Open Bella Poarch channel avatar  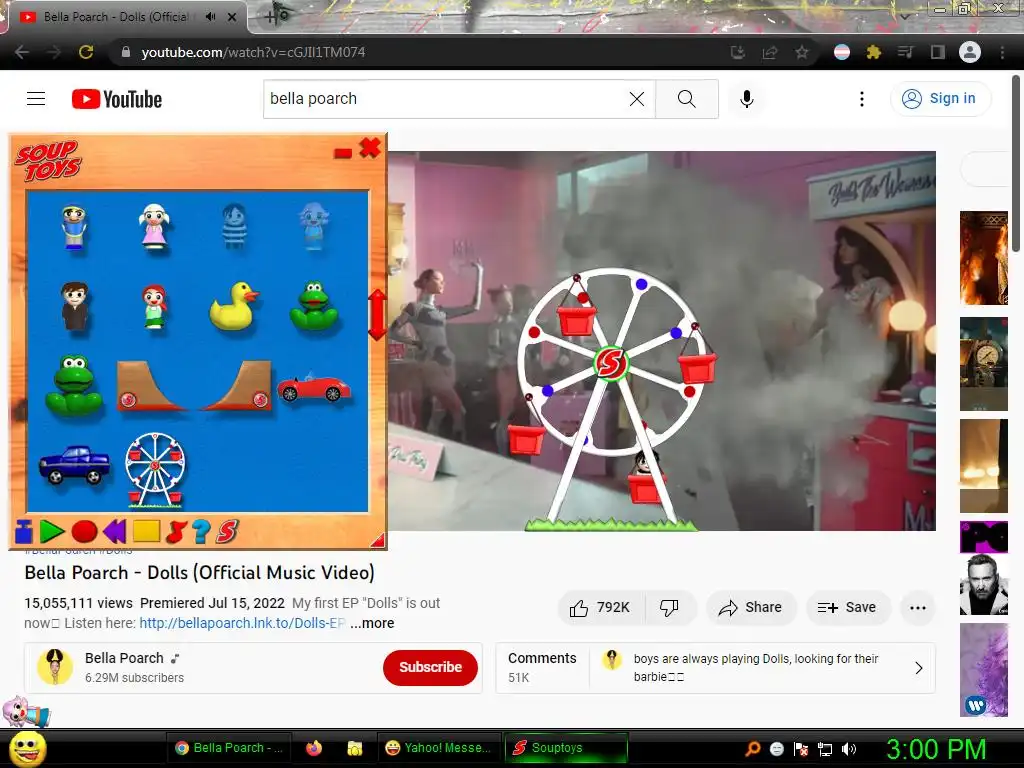pyautogui.click(x=55, y=667)
